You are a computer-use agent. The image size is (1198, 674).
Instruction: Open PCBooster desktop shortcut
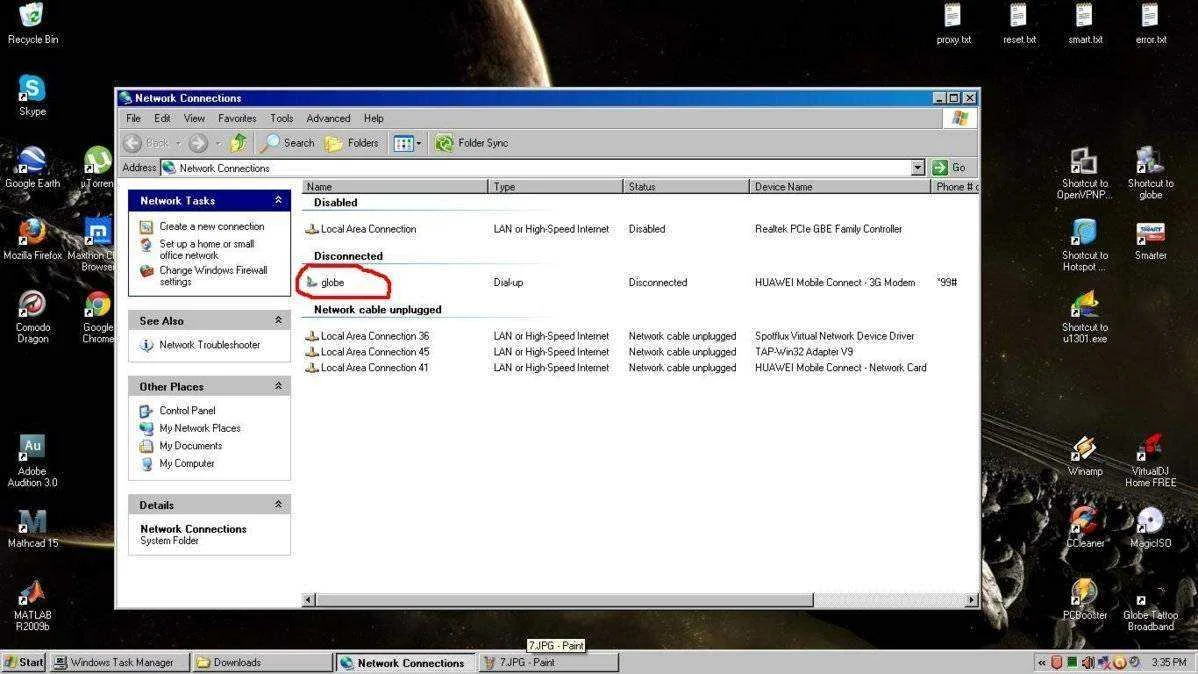tap(1084, 599)
